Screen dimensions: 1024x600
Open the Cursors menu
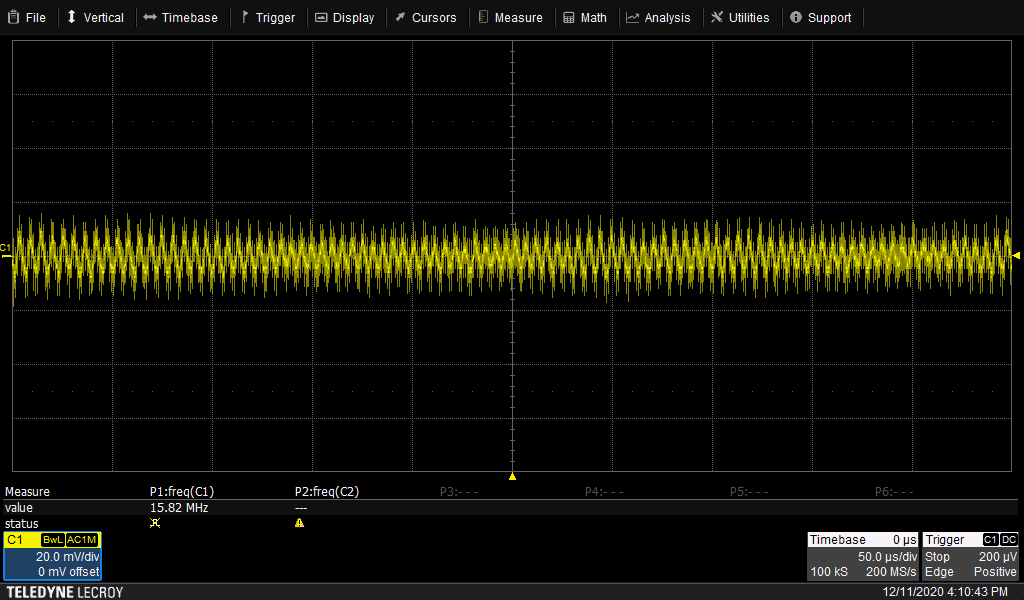click(425, 17)
